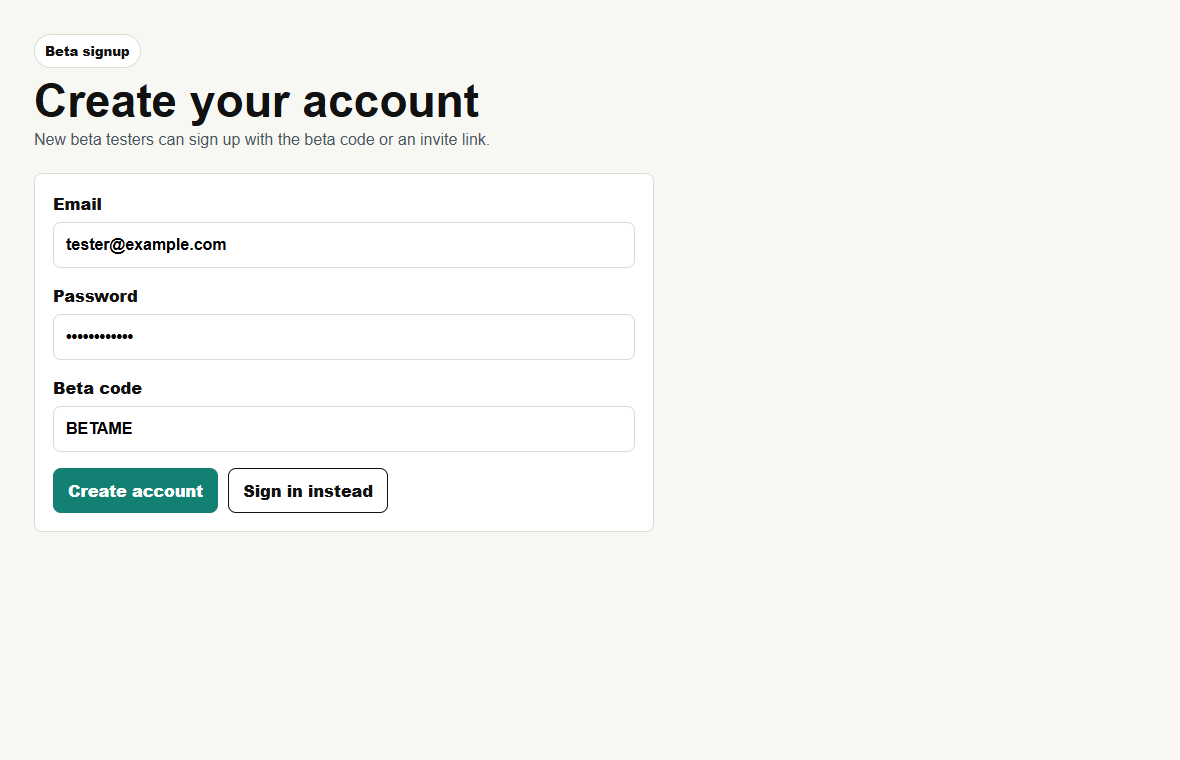1180x760 pixels.
Task: Click the Password field label
Action: 96,296
